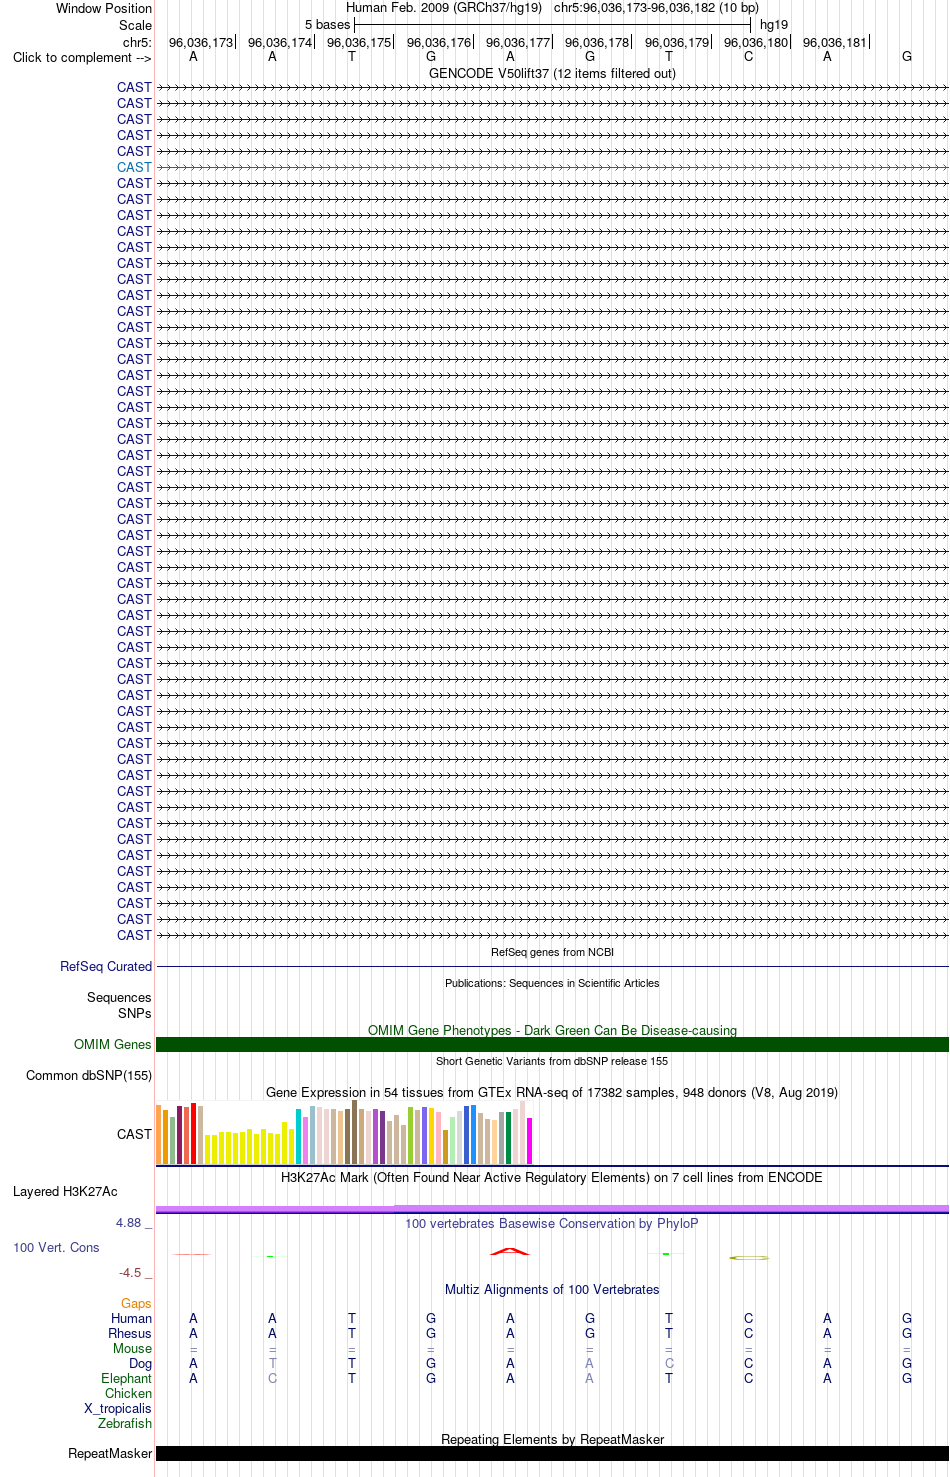Click the Window Position label
Screen dimensions: 950x1477
tap(104, 8)
